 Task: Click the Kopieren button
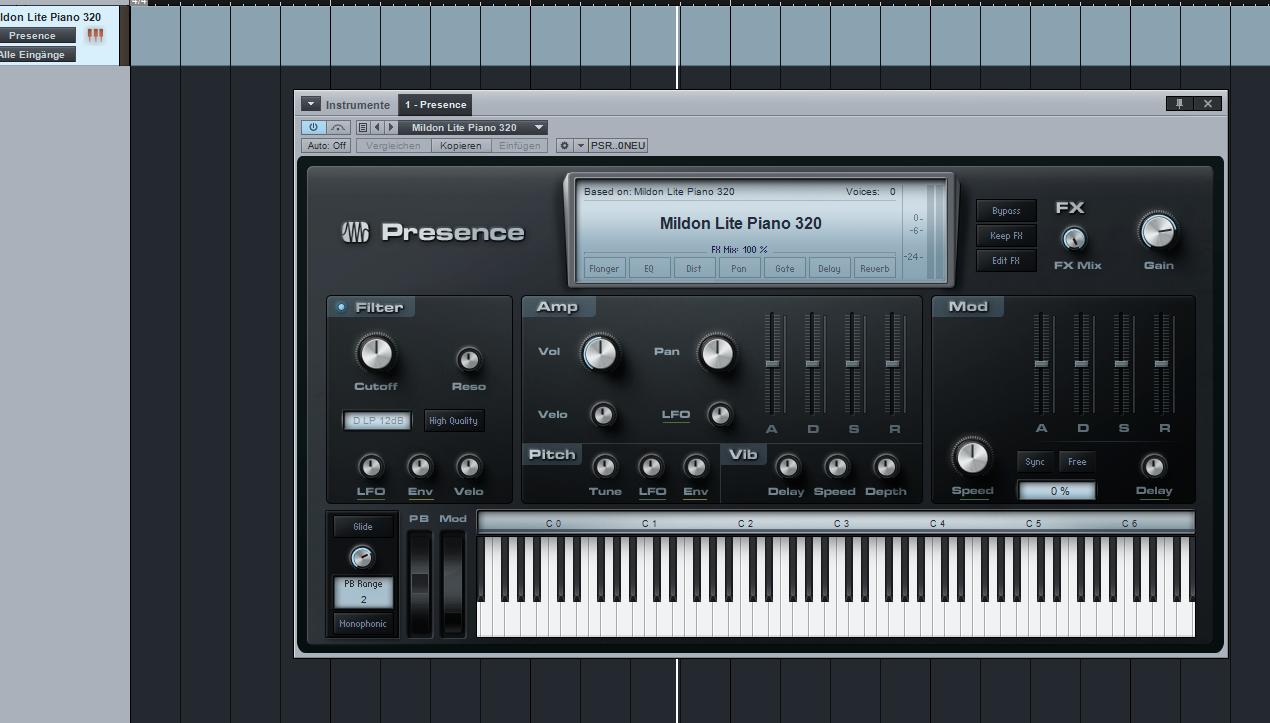click(x=460, y=145)
